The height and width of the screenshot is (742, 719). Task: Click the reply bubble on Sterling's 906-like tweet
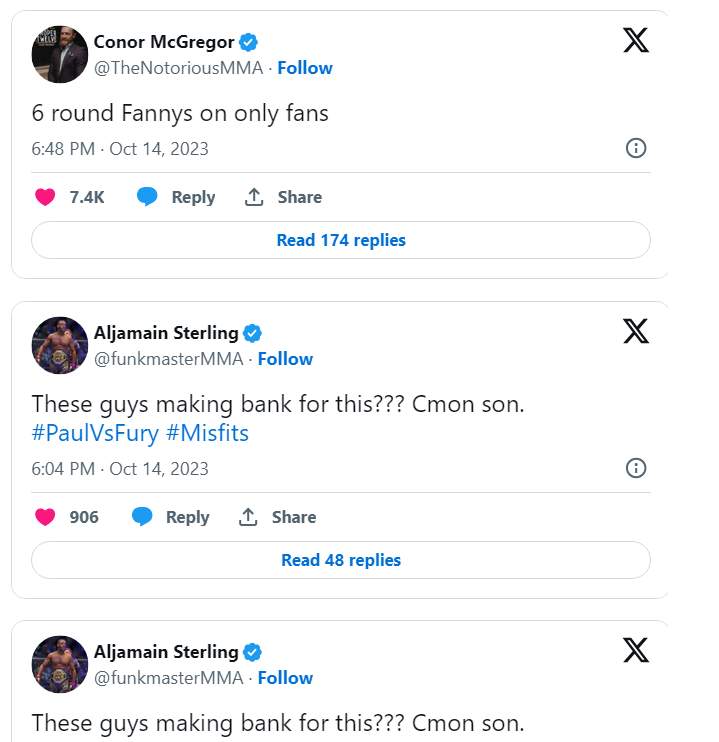(143, 517)
